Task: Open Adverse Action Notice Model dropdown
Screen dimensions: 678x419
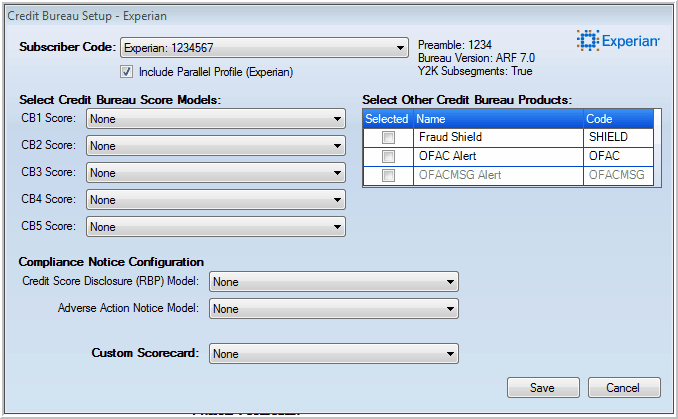Action: (x=334, y=309)
